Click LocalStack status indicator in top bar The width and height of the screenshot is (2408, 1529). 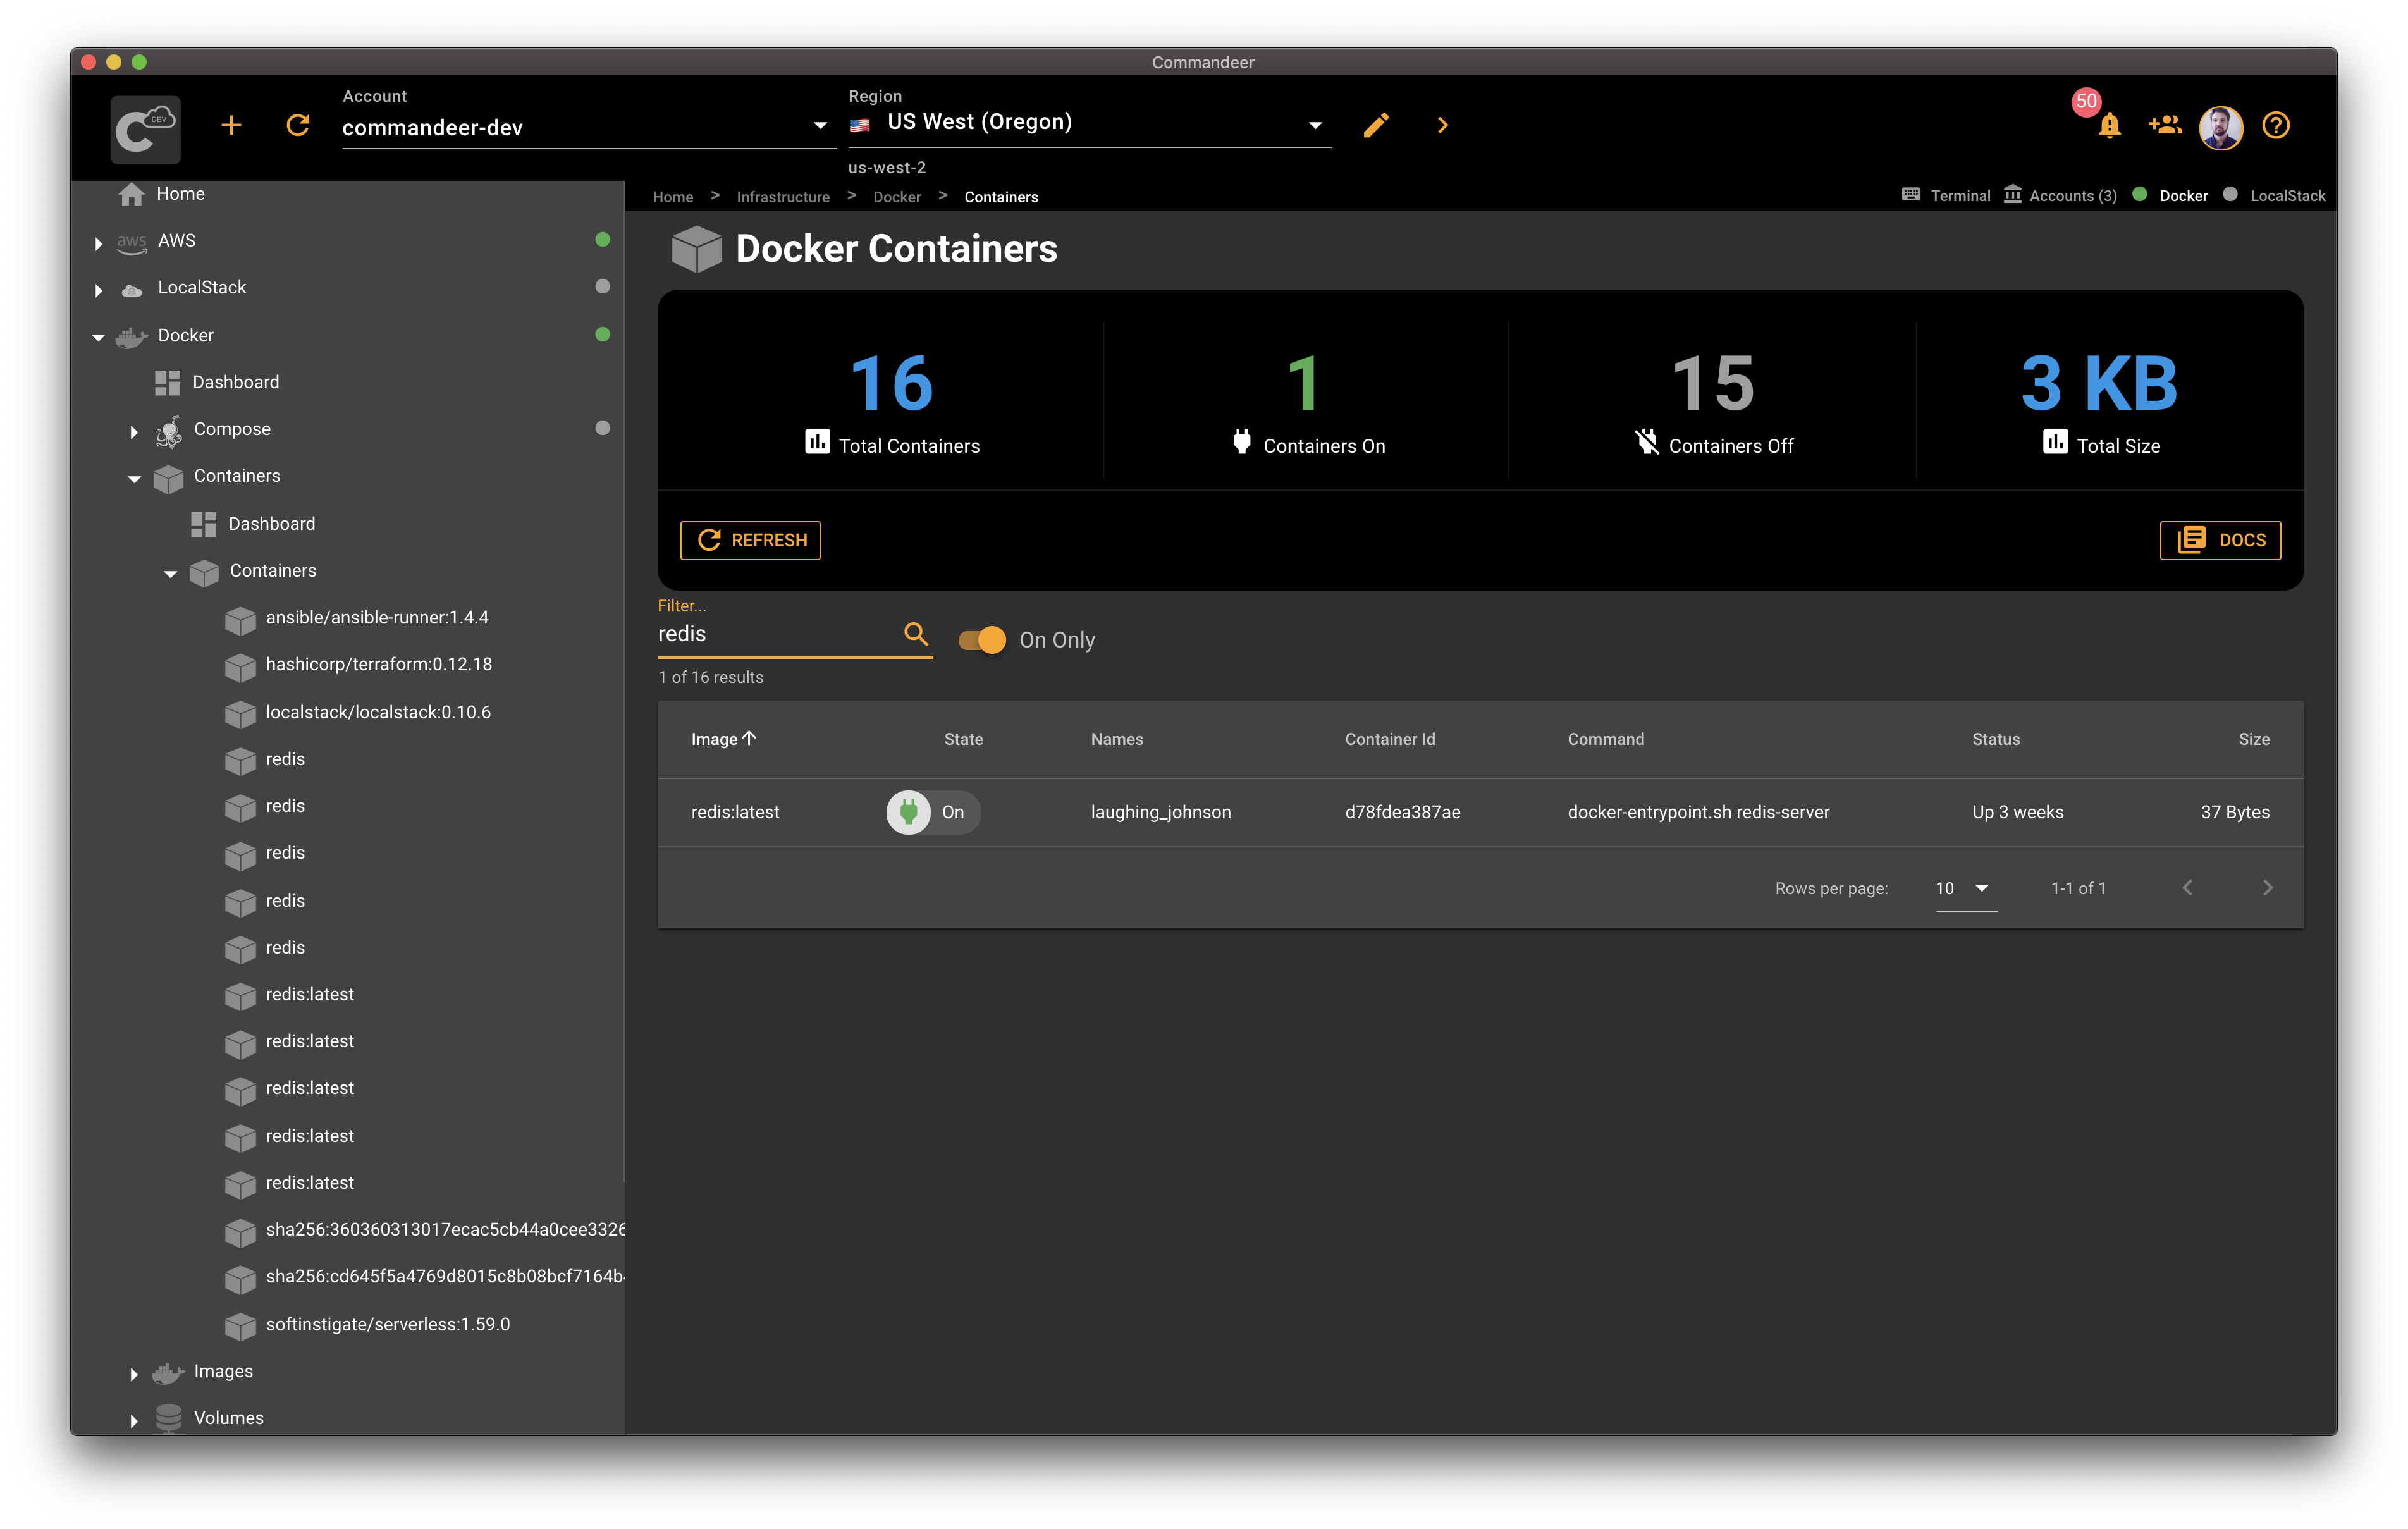coord(2273,195)
